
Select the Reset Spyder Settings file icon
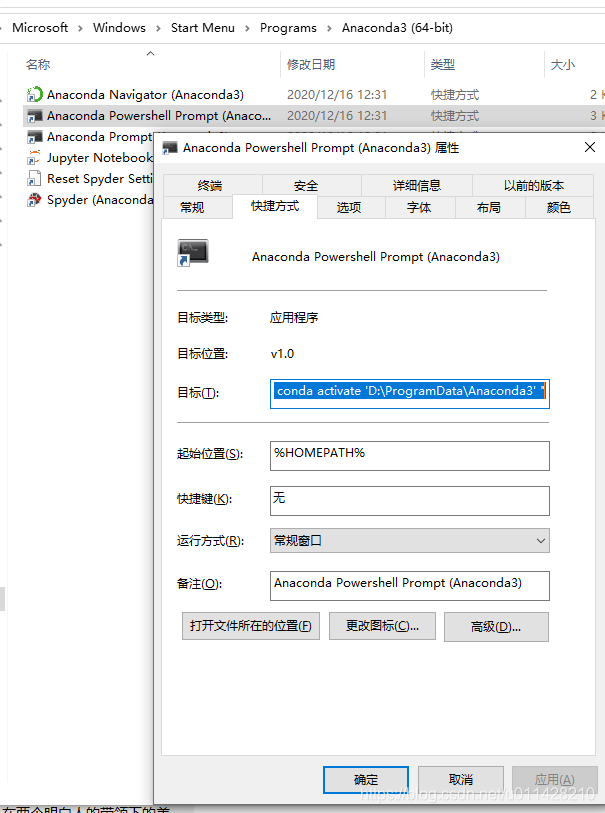34,179
